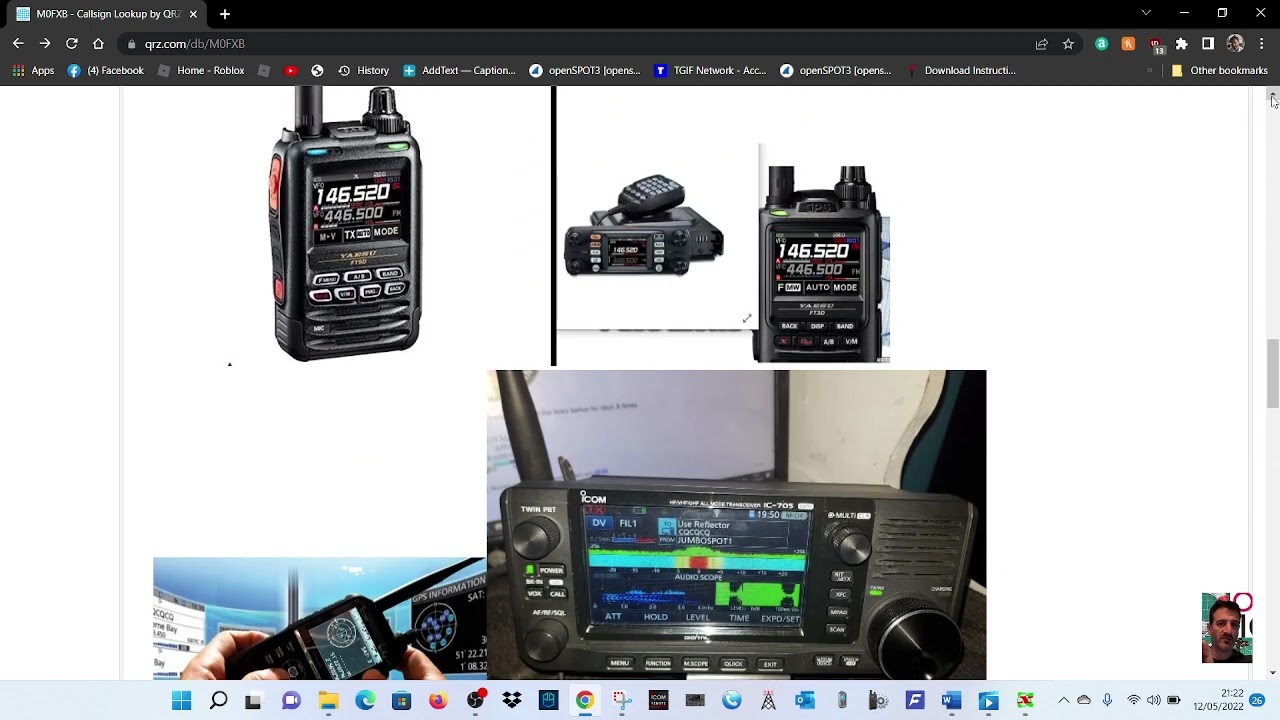This screenshot has width=1280, height=720.
Task: Open the Wi-Fi network settings
Action: 1133,701
